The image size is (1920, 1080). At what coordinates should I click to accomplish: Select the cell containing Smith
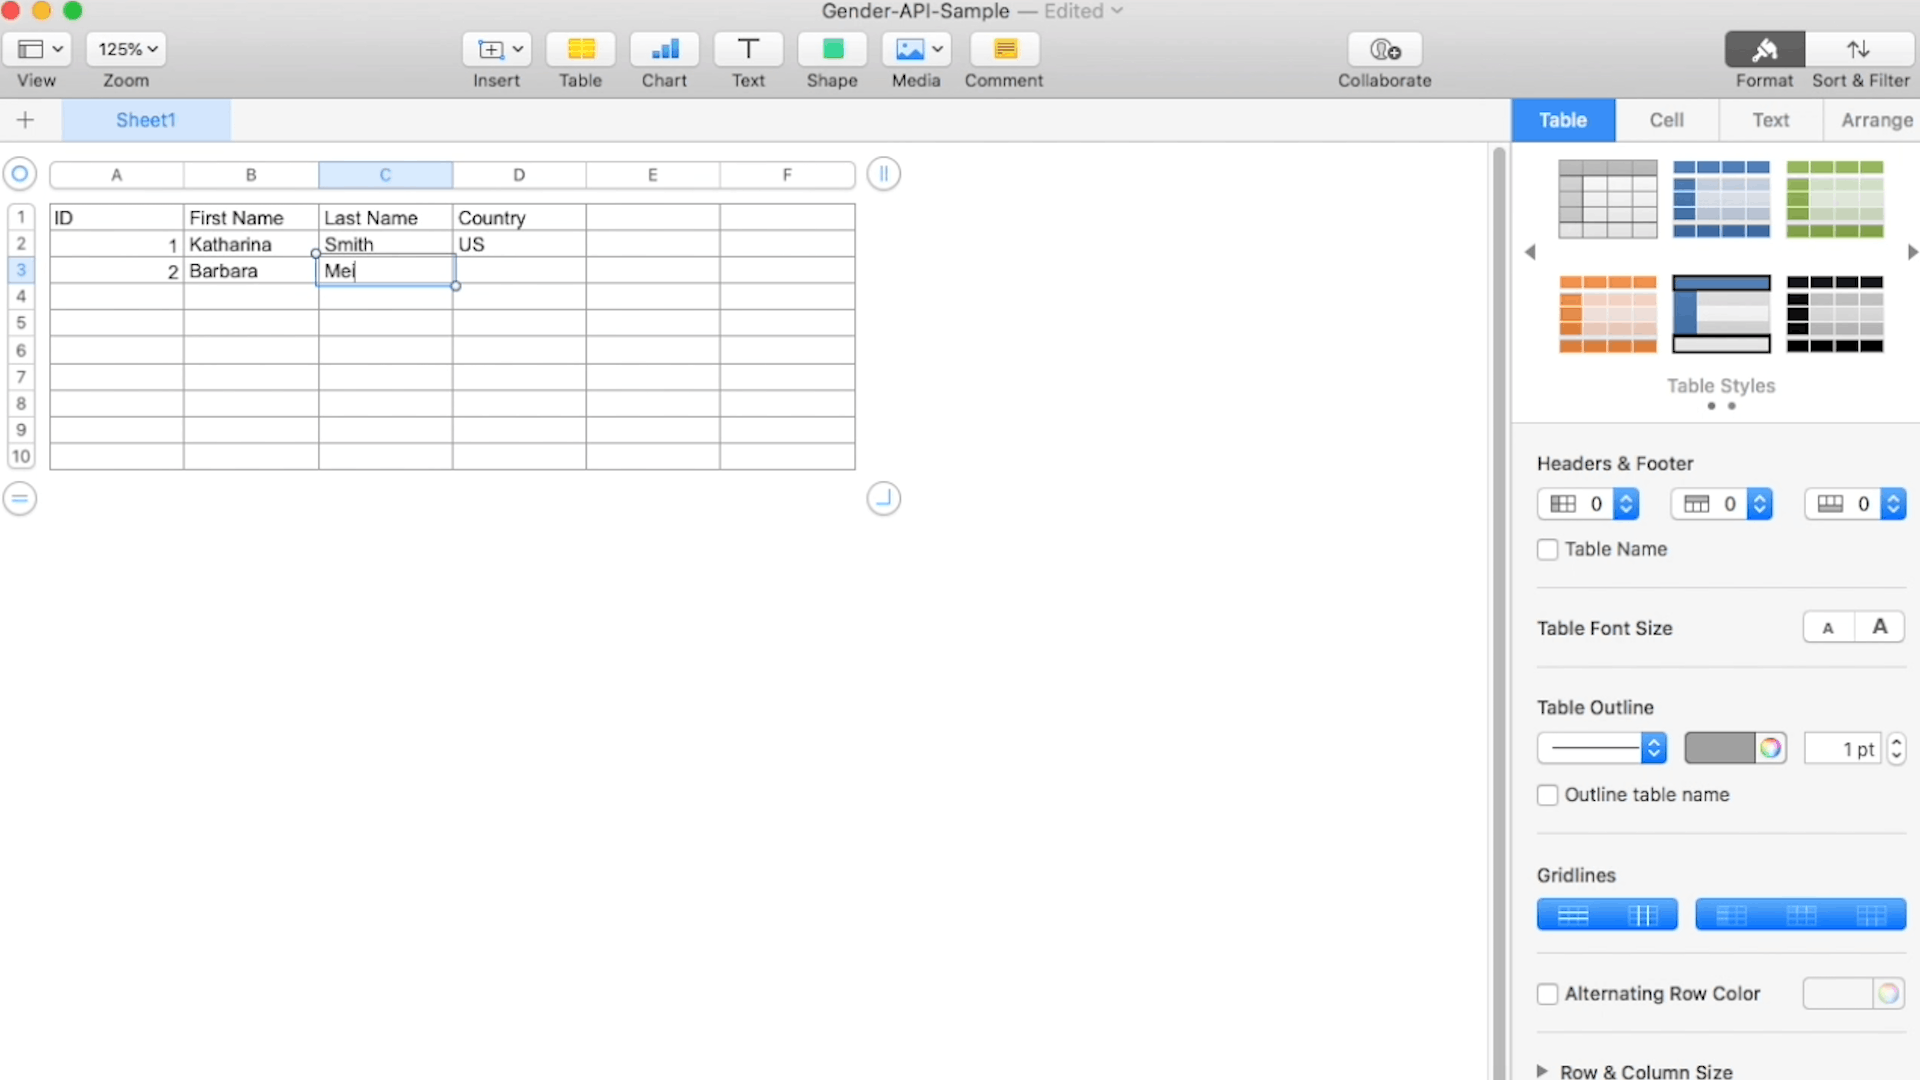pyautogui.click(x=385, y=244)
